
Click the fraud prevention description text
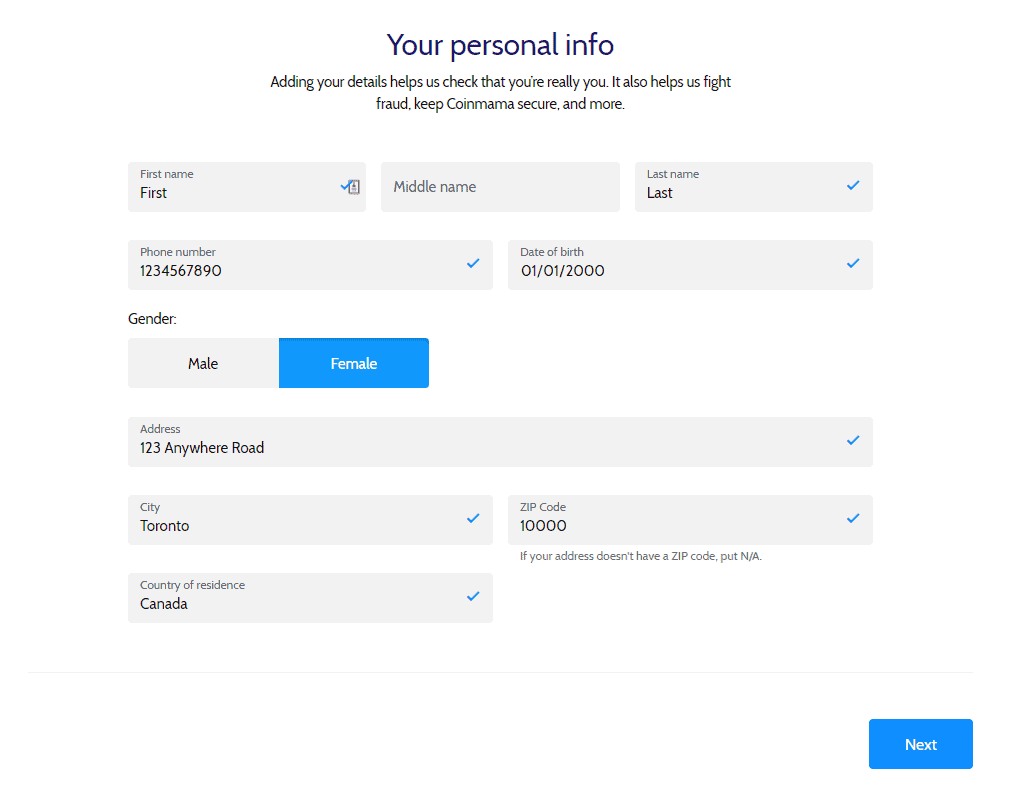click(x=500, y=92)
